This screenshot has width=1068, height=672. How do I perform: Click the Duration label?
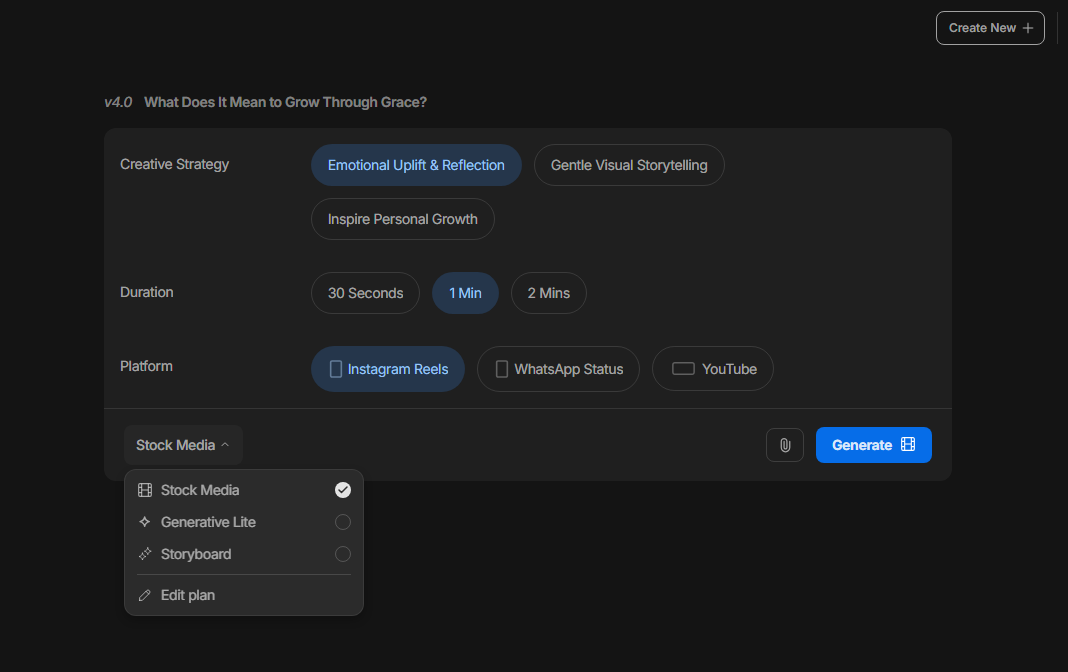tap(146, 292)
